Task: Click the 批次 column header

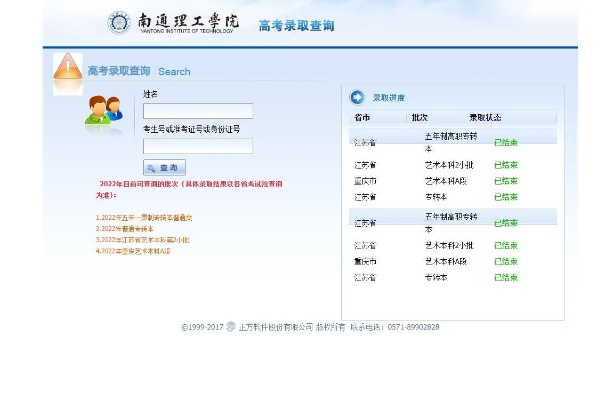Action: [419, 117]
